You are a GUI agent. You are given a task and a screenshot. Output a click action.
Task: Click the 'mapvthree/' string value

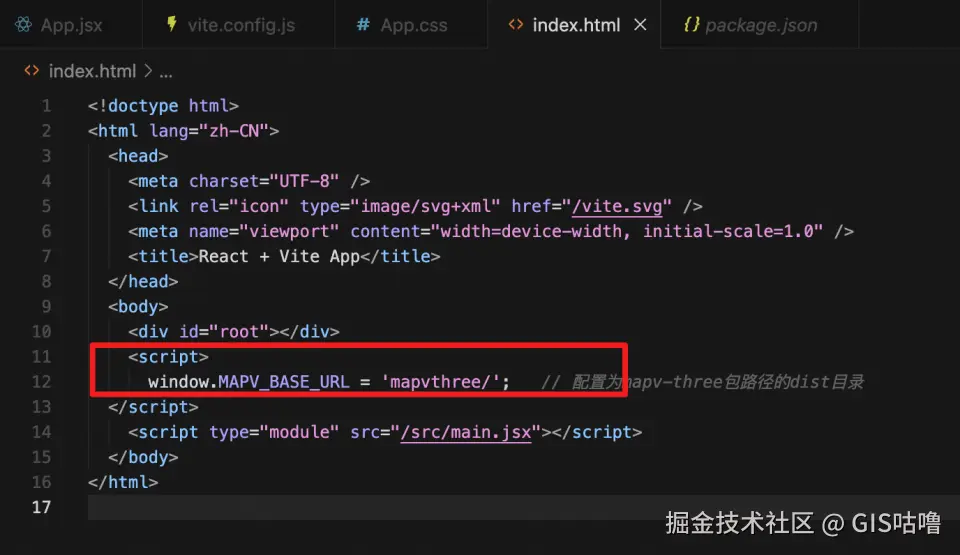click(x=441, y=382)
